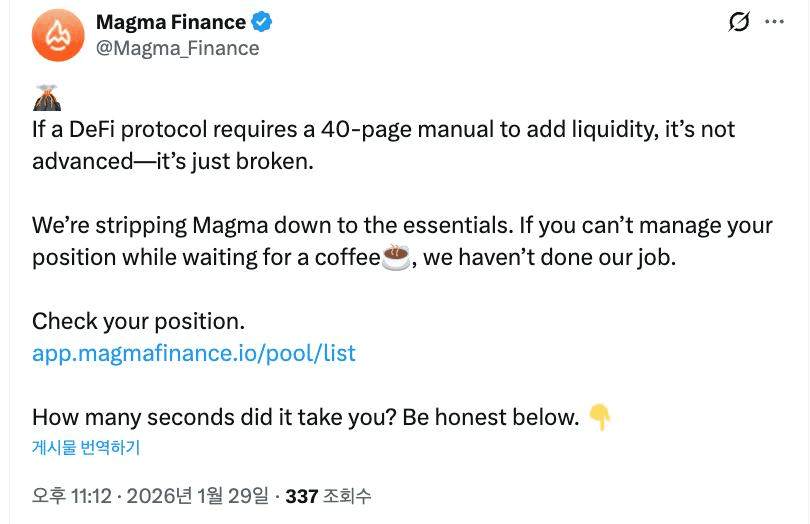810x524 pixels.
Task: Click the volcano emoji above the post text
Action: [x=46, y=98]
